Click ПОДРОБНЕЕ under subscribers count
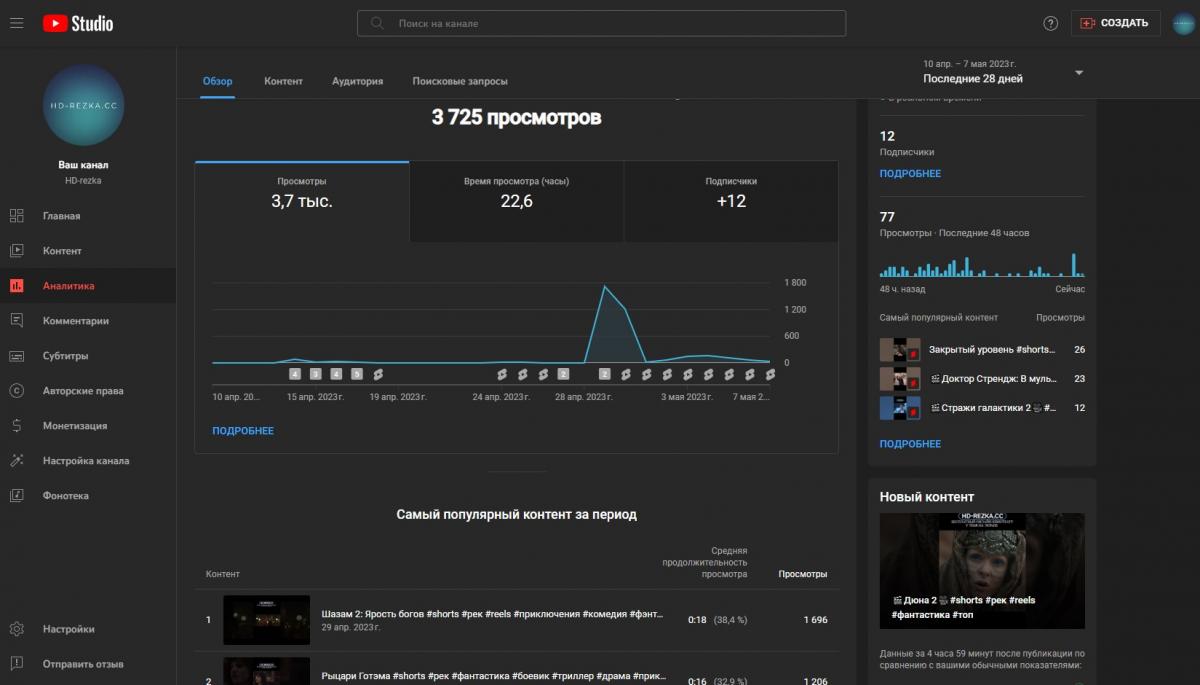Screen dimensions: 1200x685 (909, 174)
